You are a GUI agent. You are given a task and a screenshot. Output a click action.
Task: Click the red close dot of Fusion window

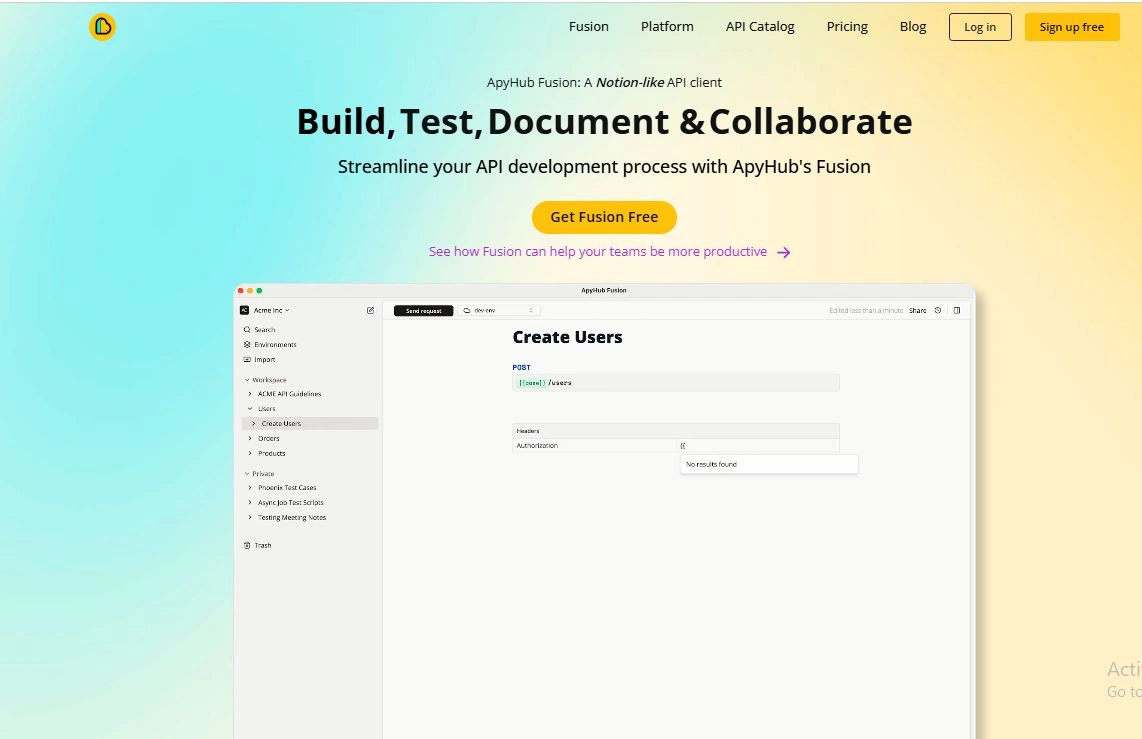(x=241, y=291)
